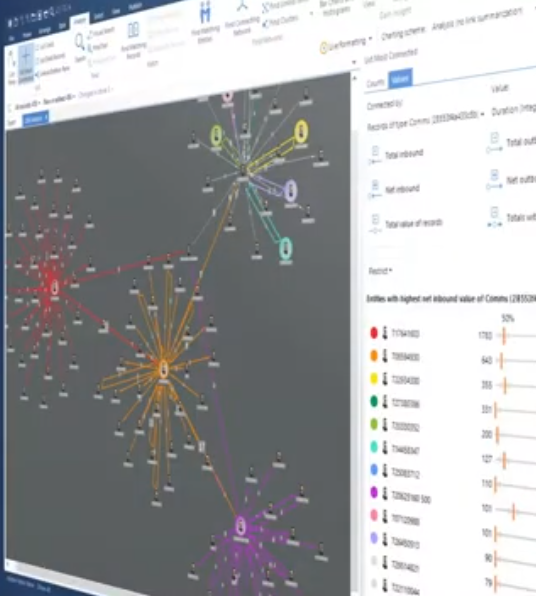536x596 pixels.
Task: Click the purple color swatch in entity list
Action: (x=374, y=493)
